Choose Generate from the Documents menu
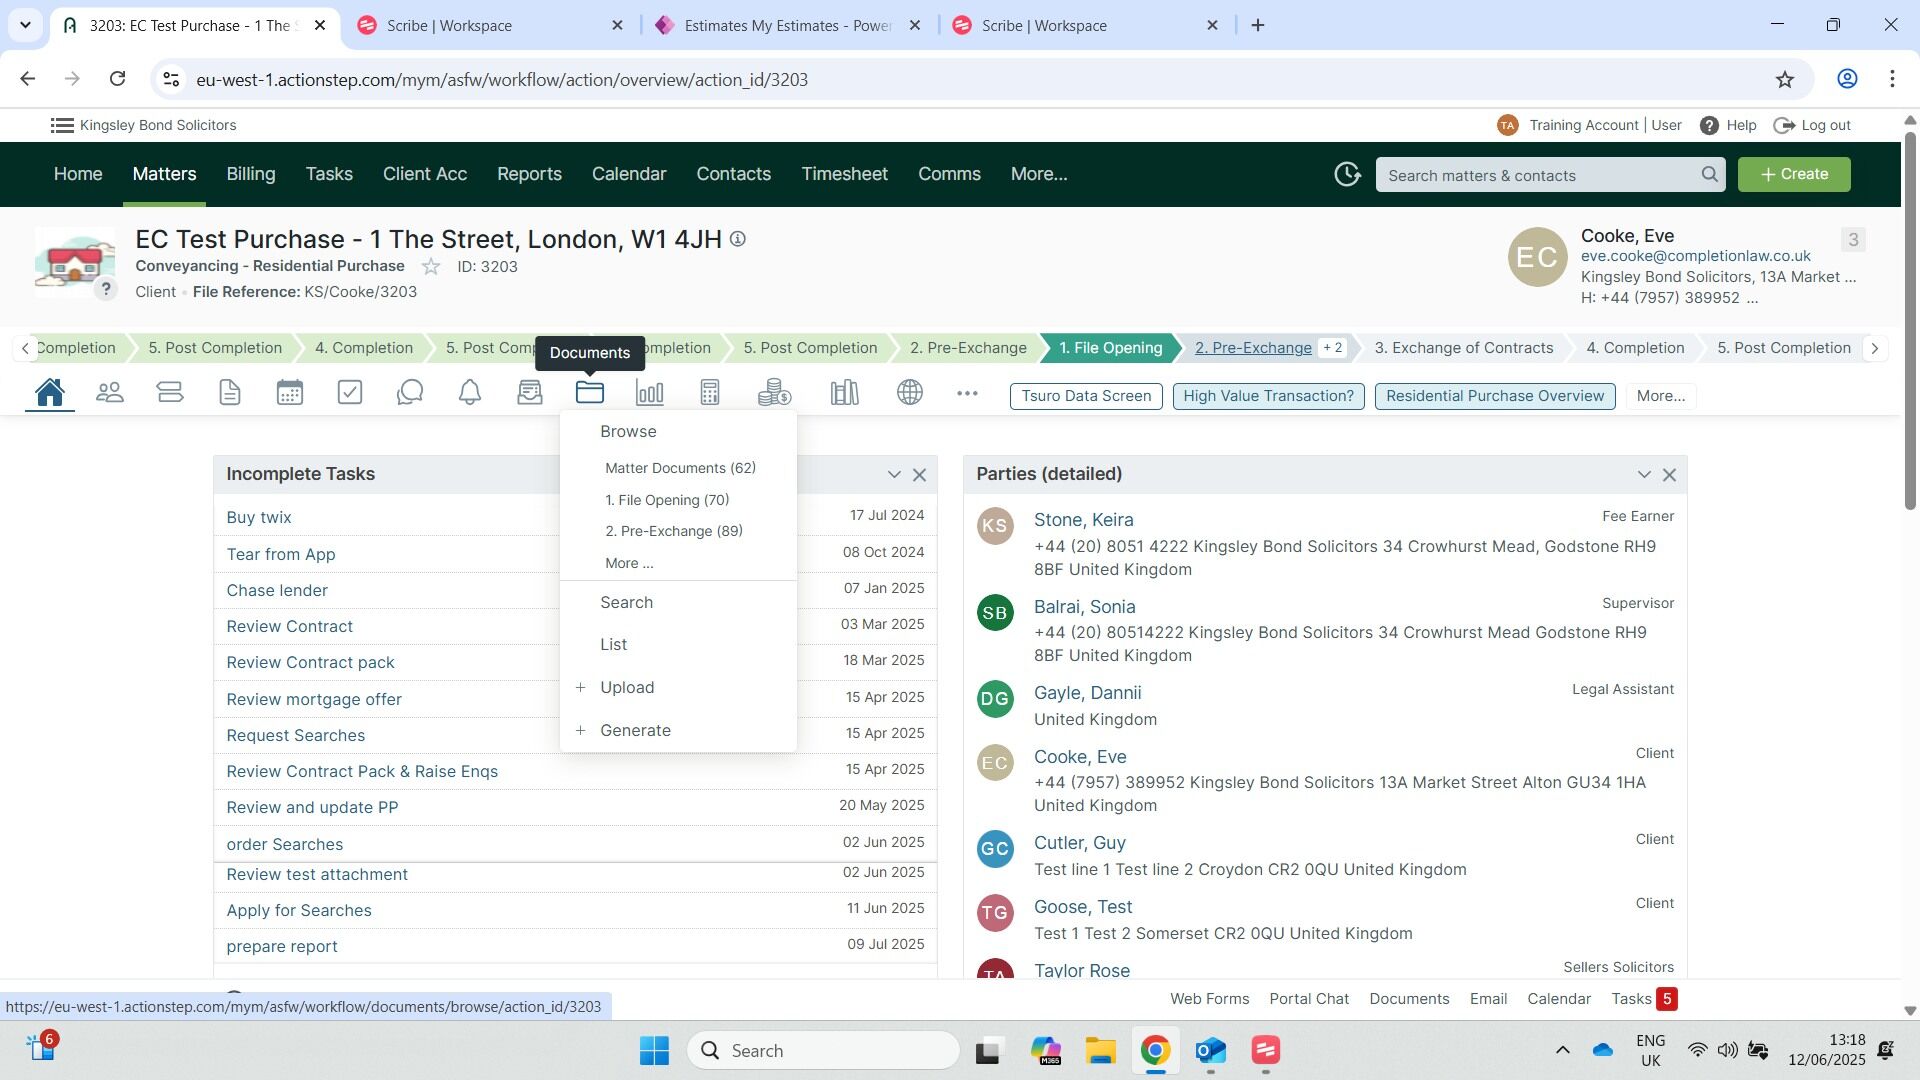 [635, 731]
